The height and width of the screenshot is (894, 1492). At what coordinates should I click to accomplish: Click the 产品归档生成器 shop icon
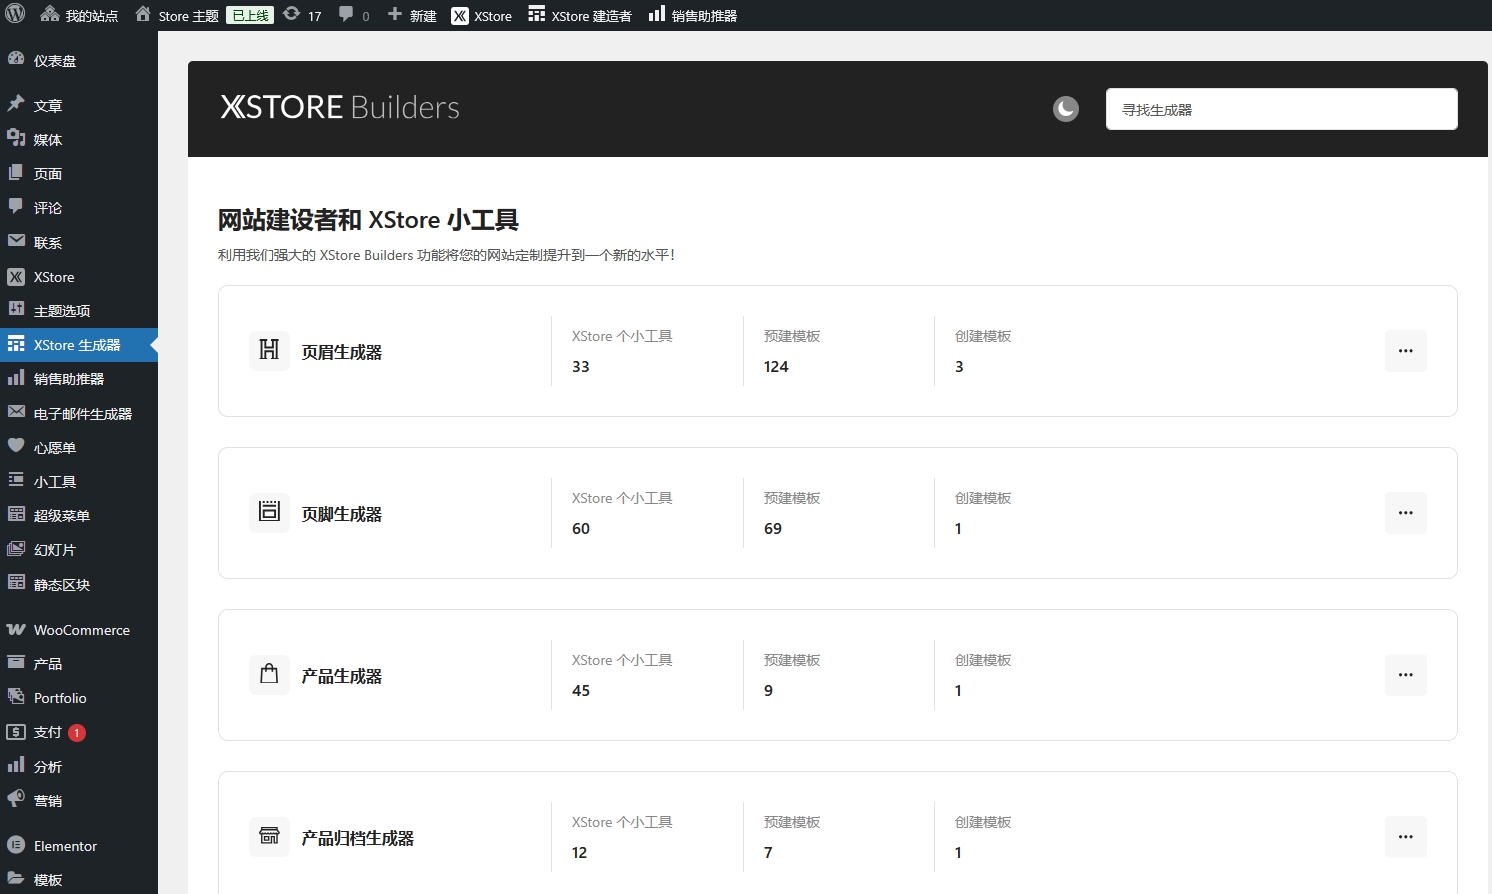269,836
